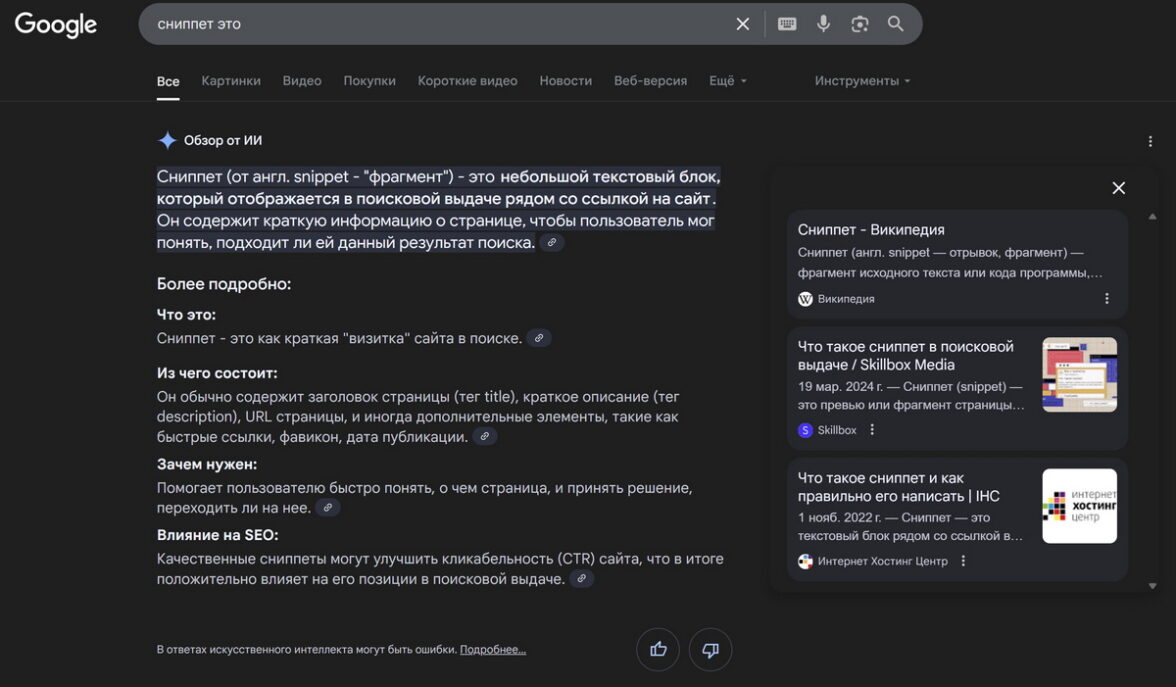The width and height of the screenshot is (1176, 687).
Task: Open "Сниппет - Википедия" source link
Action: click(x=871, y=230)
